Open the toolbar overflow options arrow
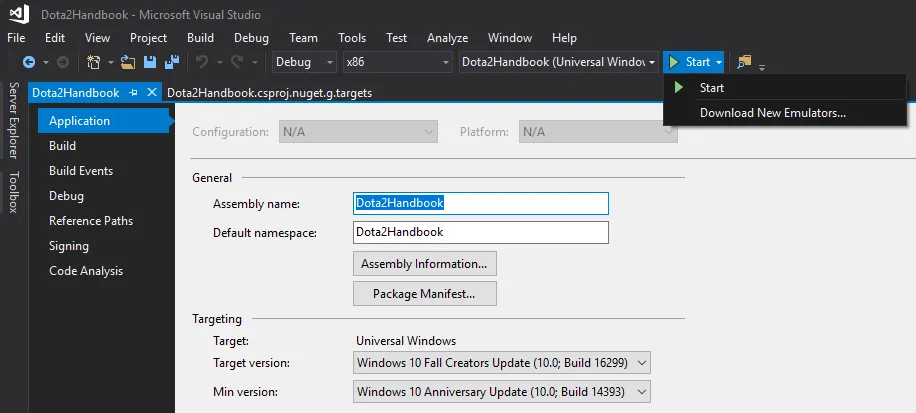Viewport: 916px width, 413px height. tap(762, 68)
